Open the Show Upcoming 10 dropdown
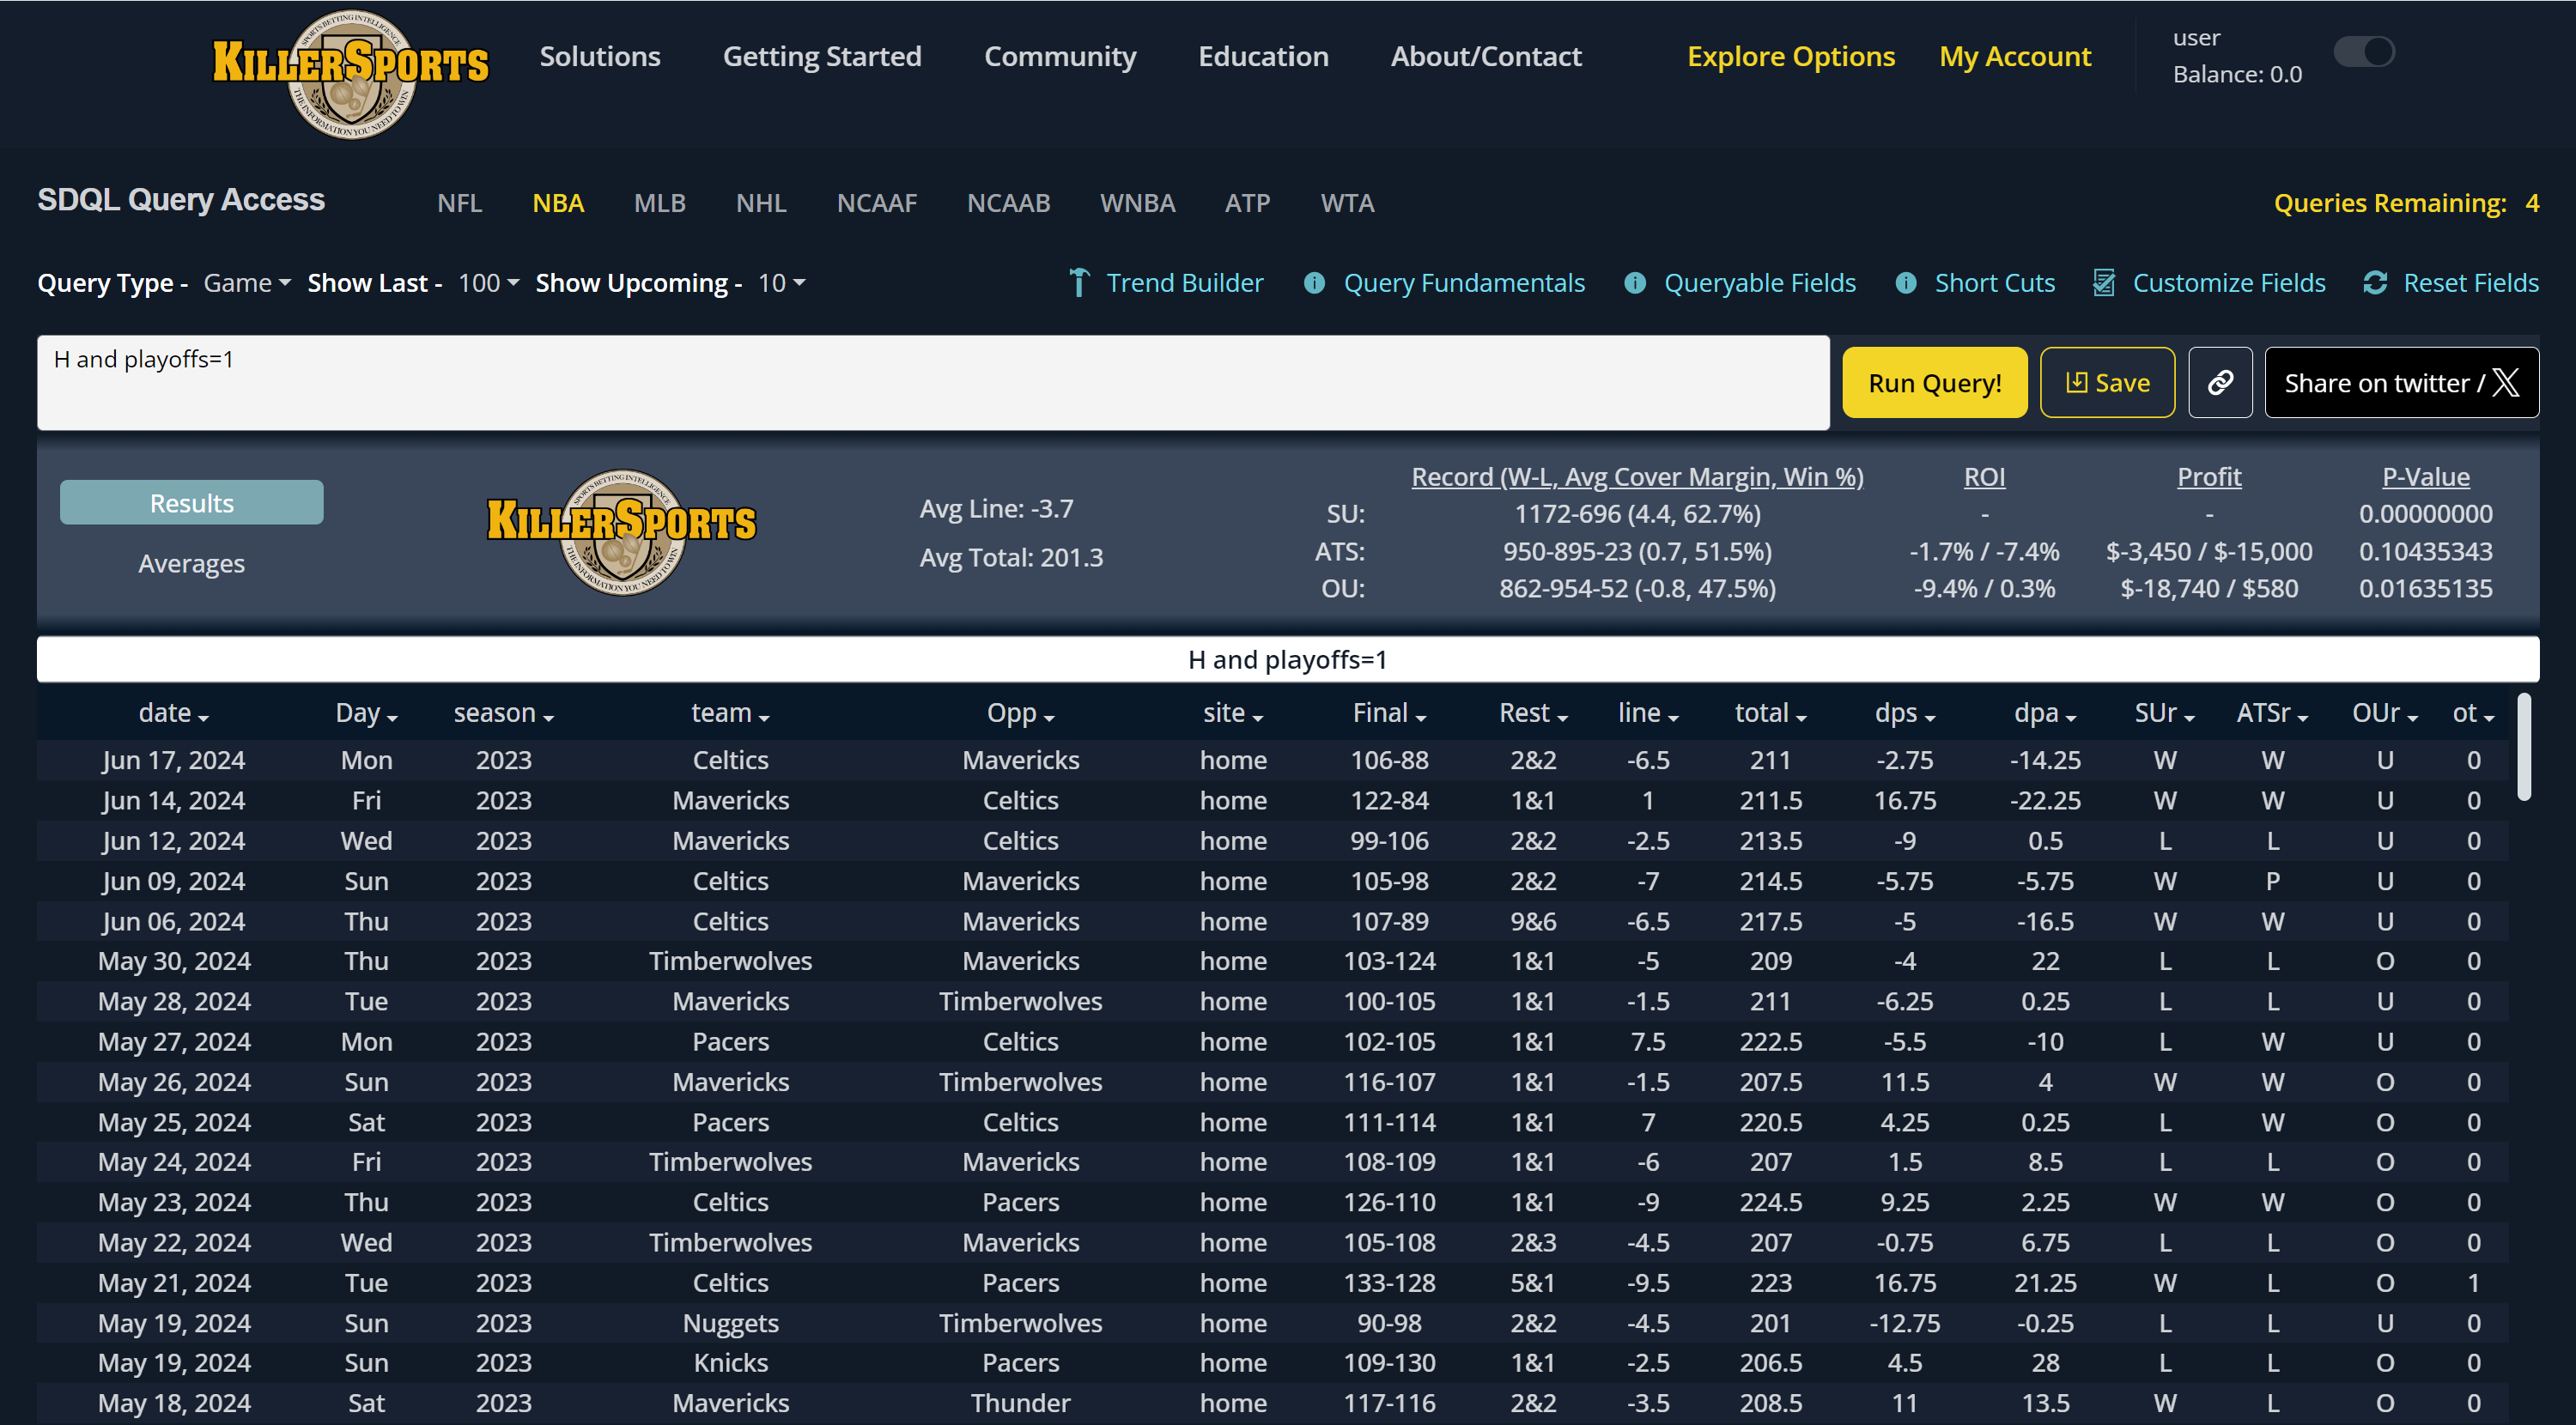2576x1425 pixels. [x=781, y=283]
